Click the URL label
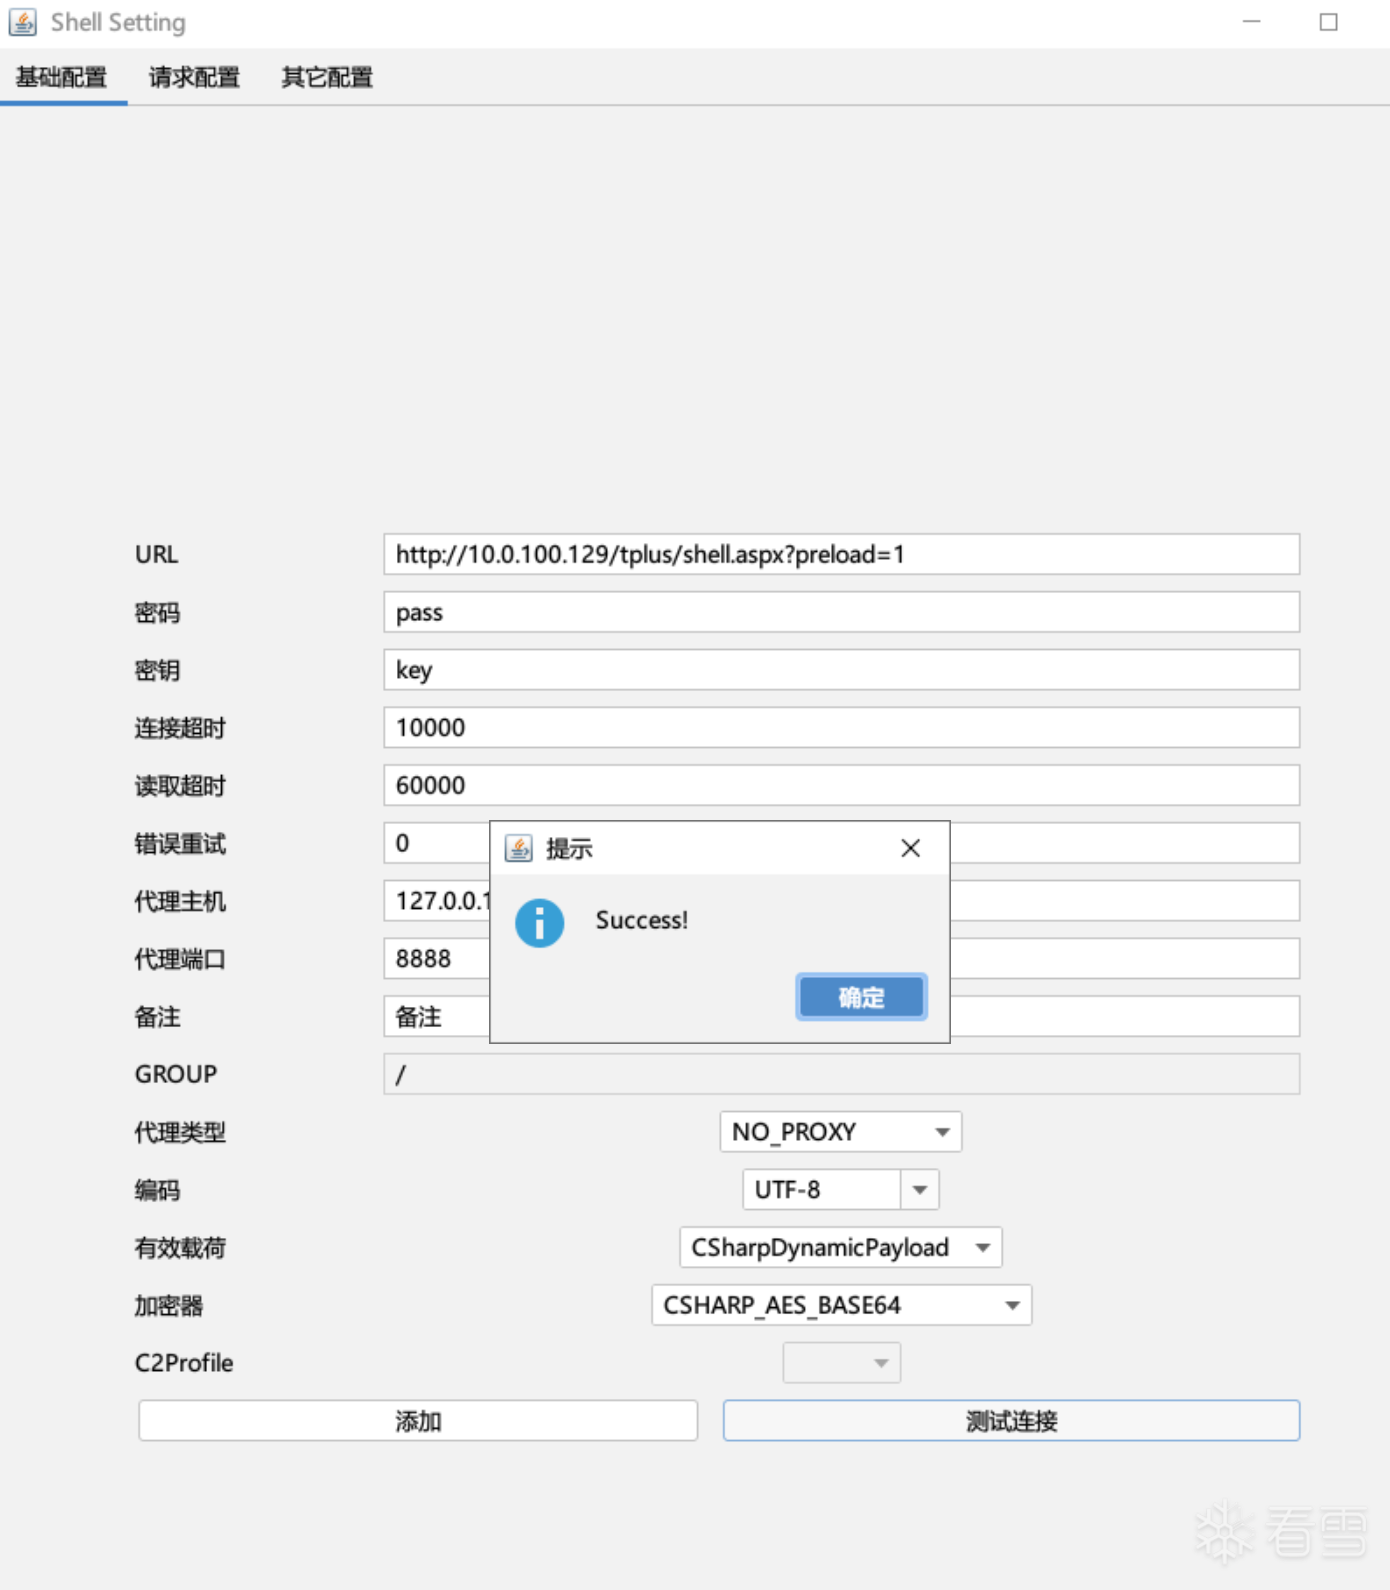This screenshot has width=1390, height=1590. (x=157, y=554)
